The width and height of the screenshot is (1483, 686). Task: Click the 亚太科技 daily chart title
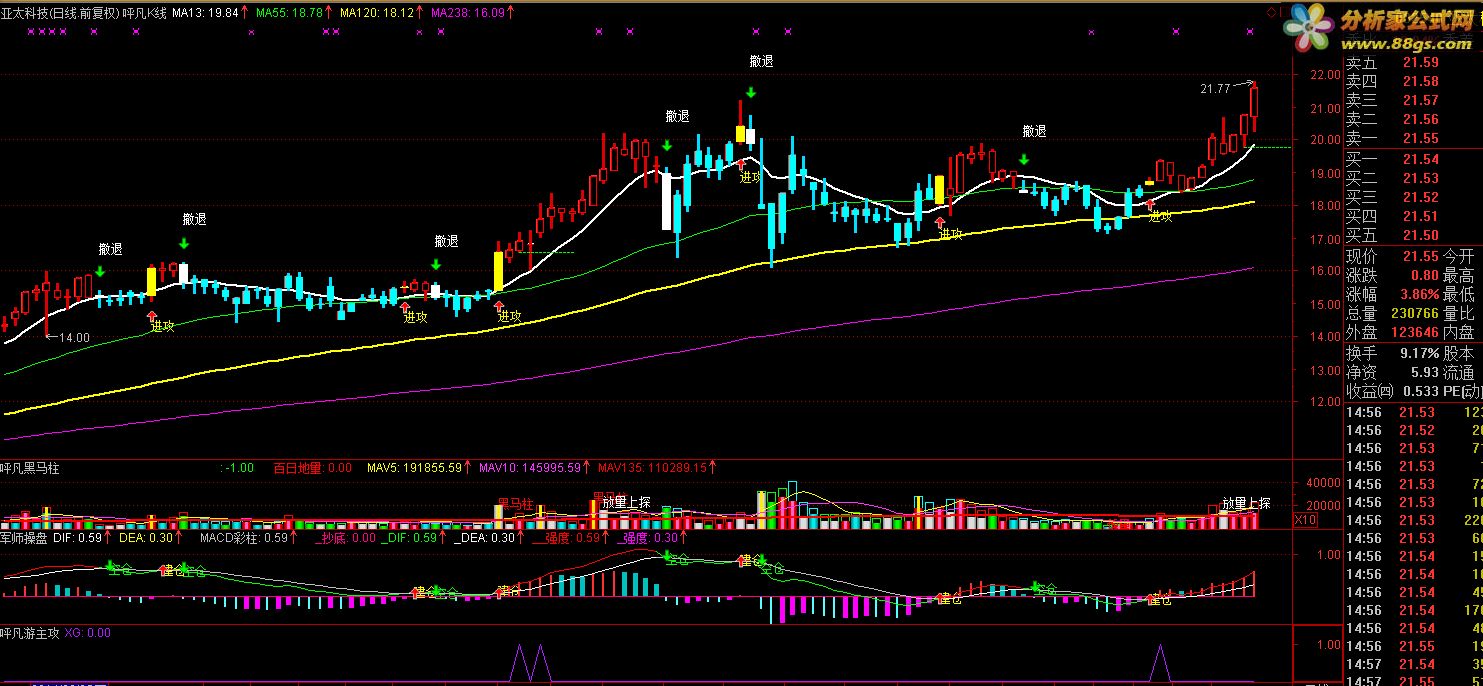point(60,13)
